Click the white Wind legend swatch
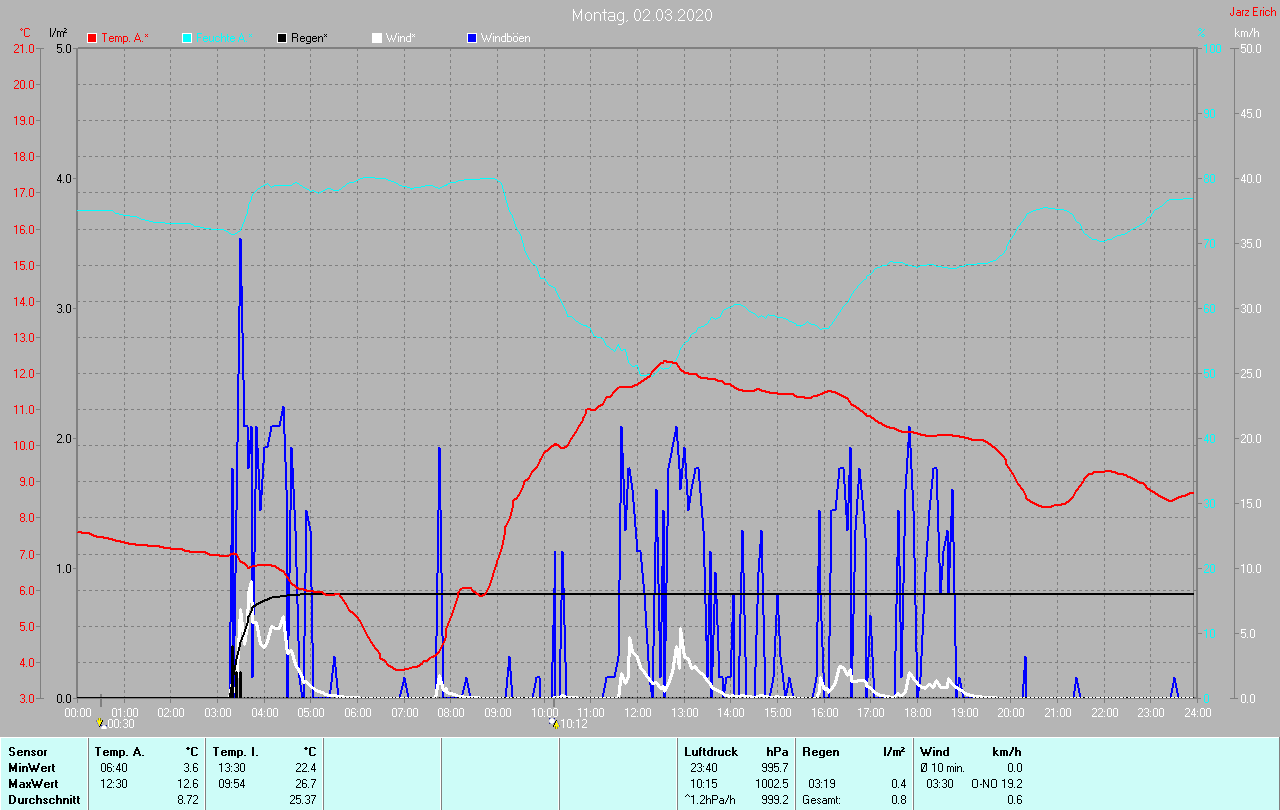1280x810 pixels. 377,38
